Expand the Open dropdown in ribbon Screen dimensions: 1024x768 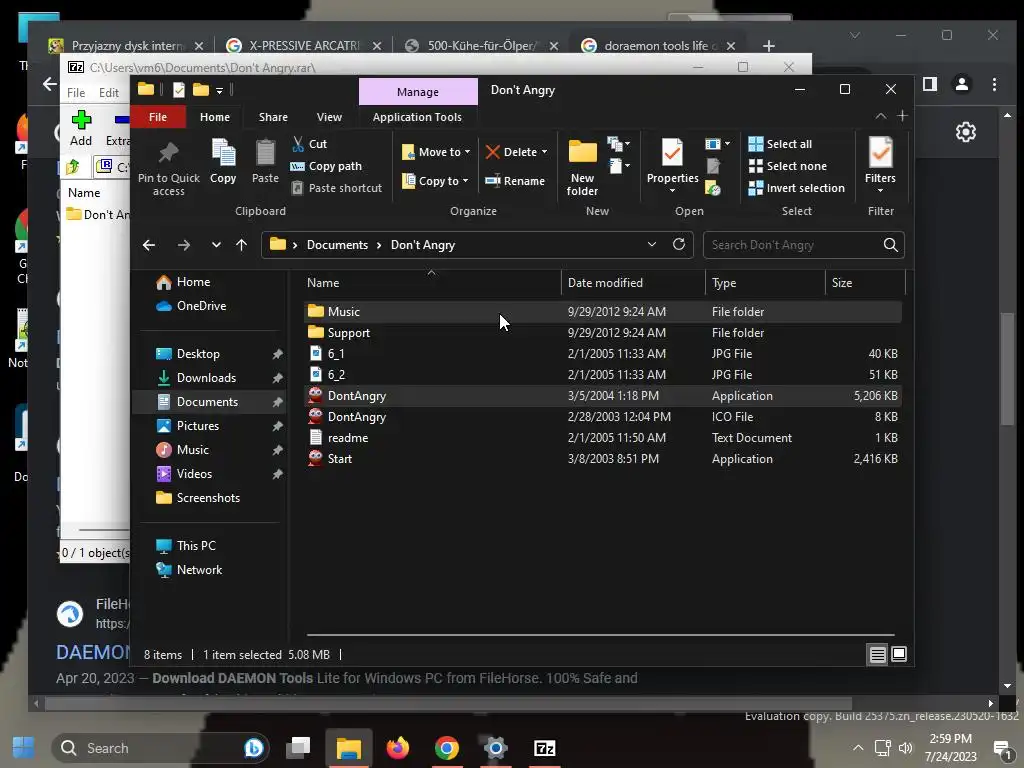click(718, 144)
